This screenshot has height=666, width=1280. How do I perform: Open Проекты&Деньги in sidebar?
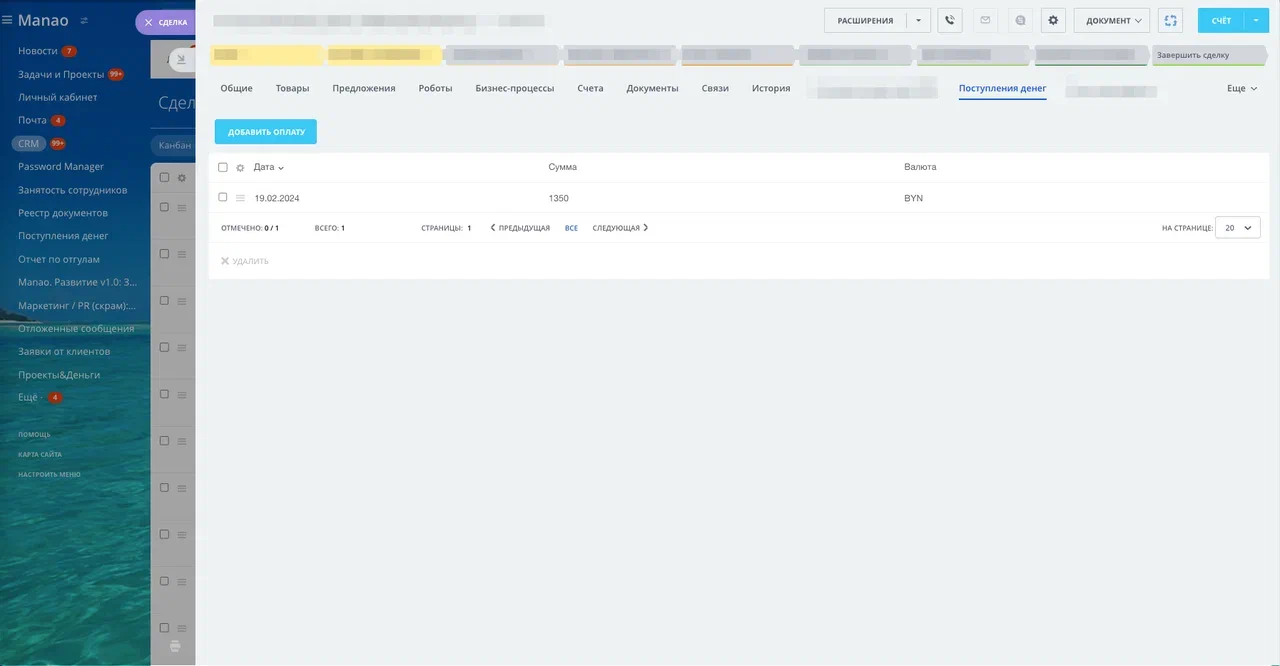point(59,374)
